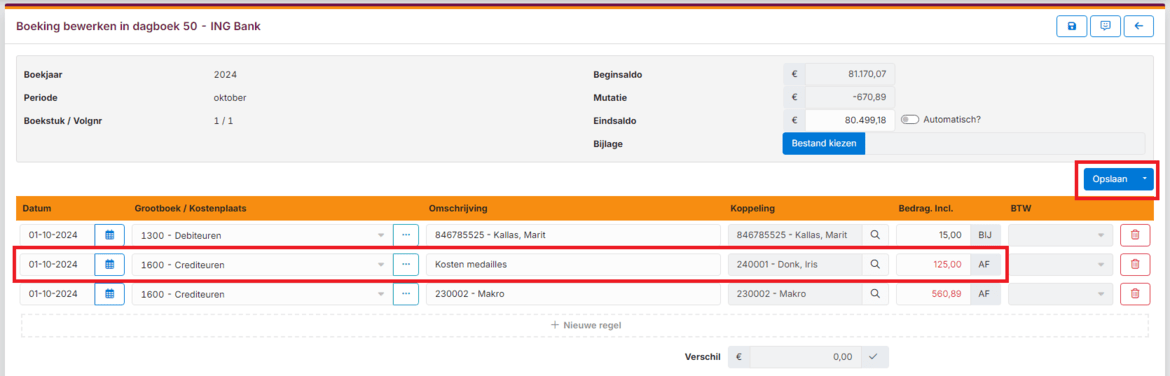Open BTW dropdown on the Makro row
This screenshot has height=376, width=1170.
[1060, 294]
